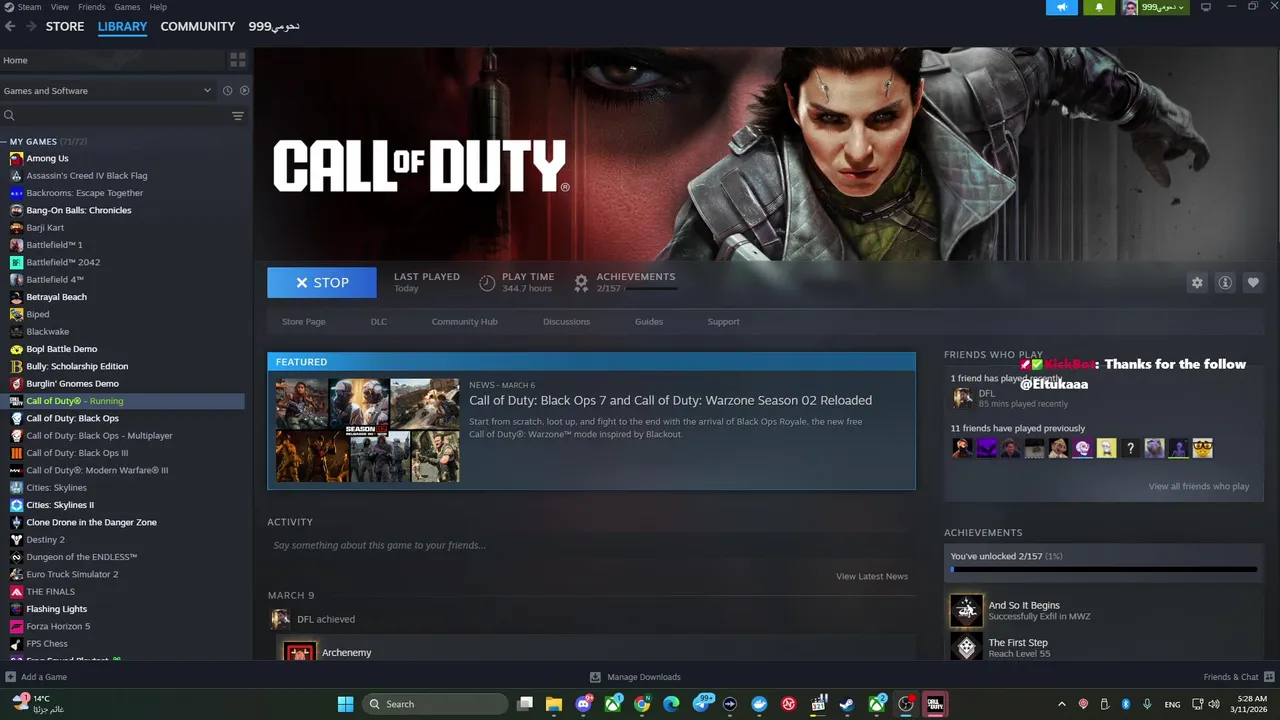Open Add a Game plus icon
The image size is (1280, 720).
pyautogui.click(x=10, y=677)
